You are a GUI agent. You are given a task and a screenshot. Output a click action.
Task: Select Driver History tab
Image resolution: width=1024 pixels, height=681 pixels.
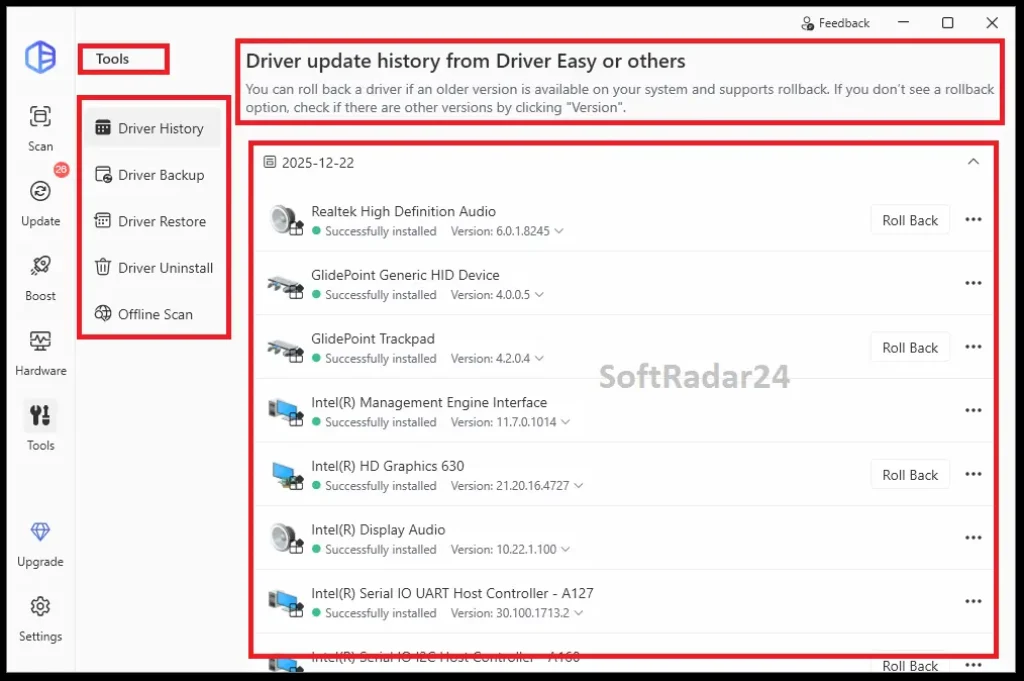pyautogui.click(x=152, y=128)
